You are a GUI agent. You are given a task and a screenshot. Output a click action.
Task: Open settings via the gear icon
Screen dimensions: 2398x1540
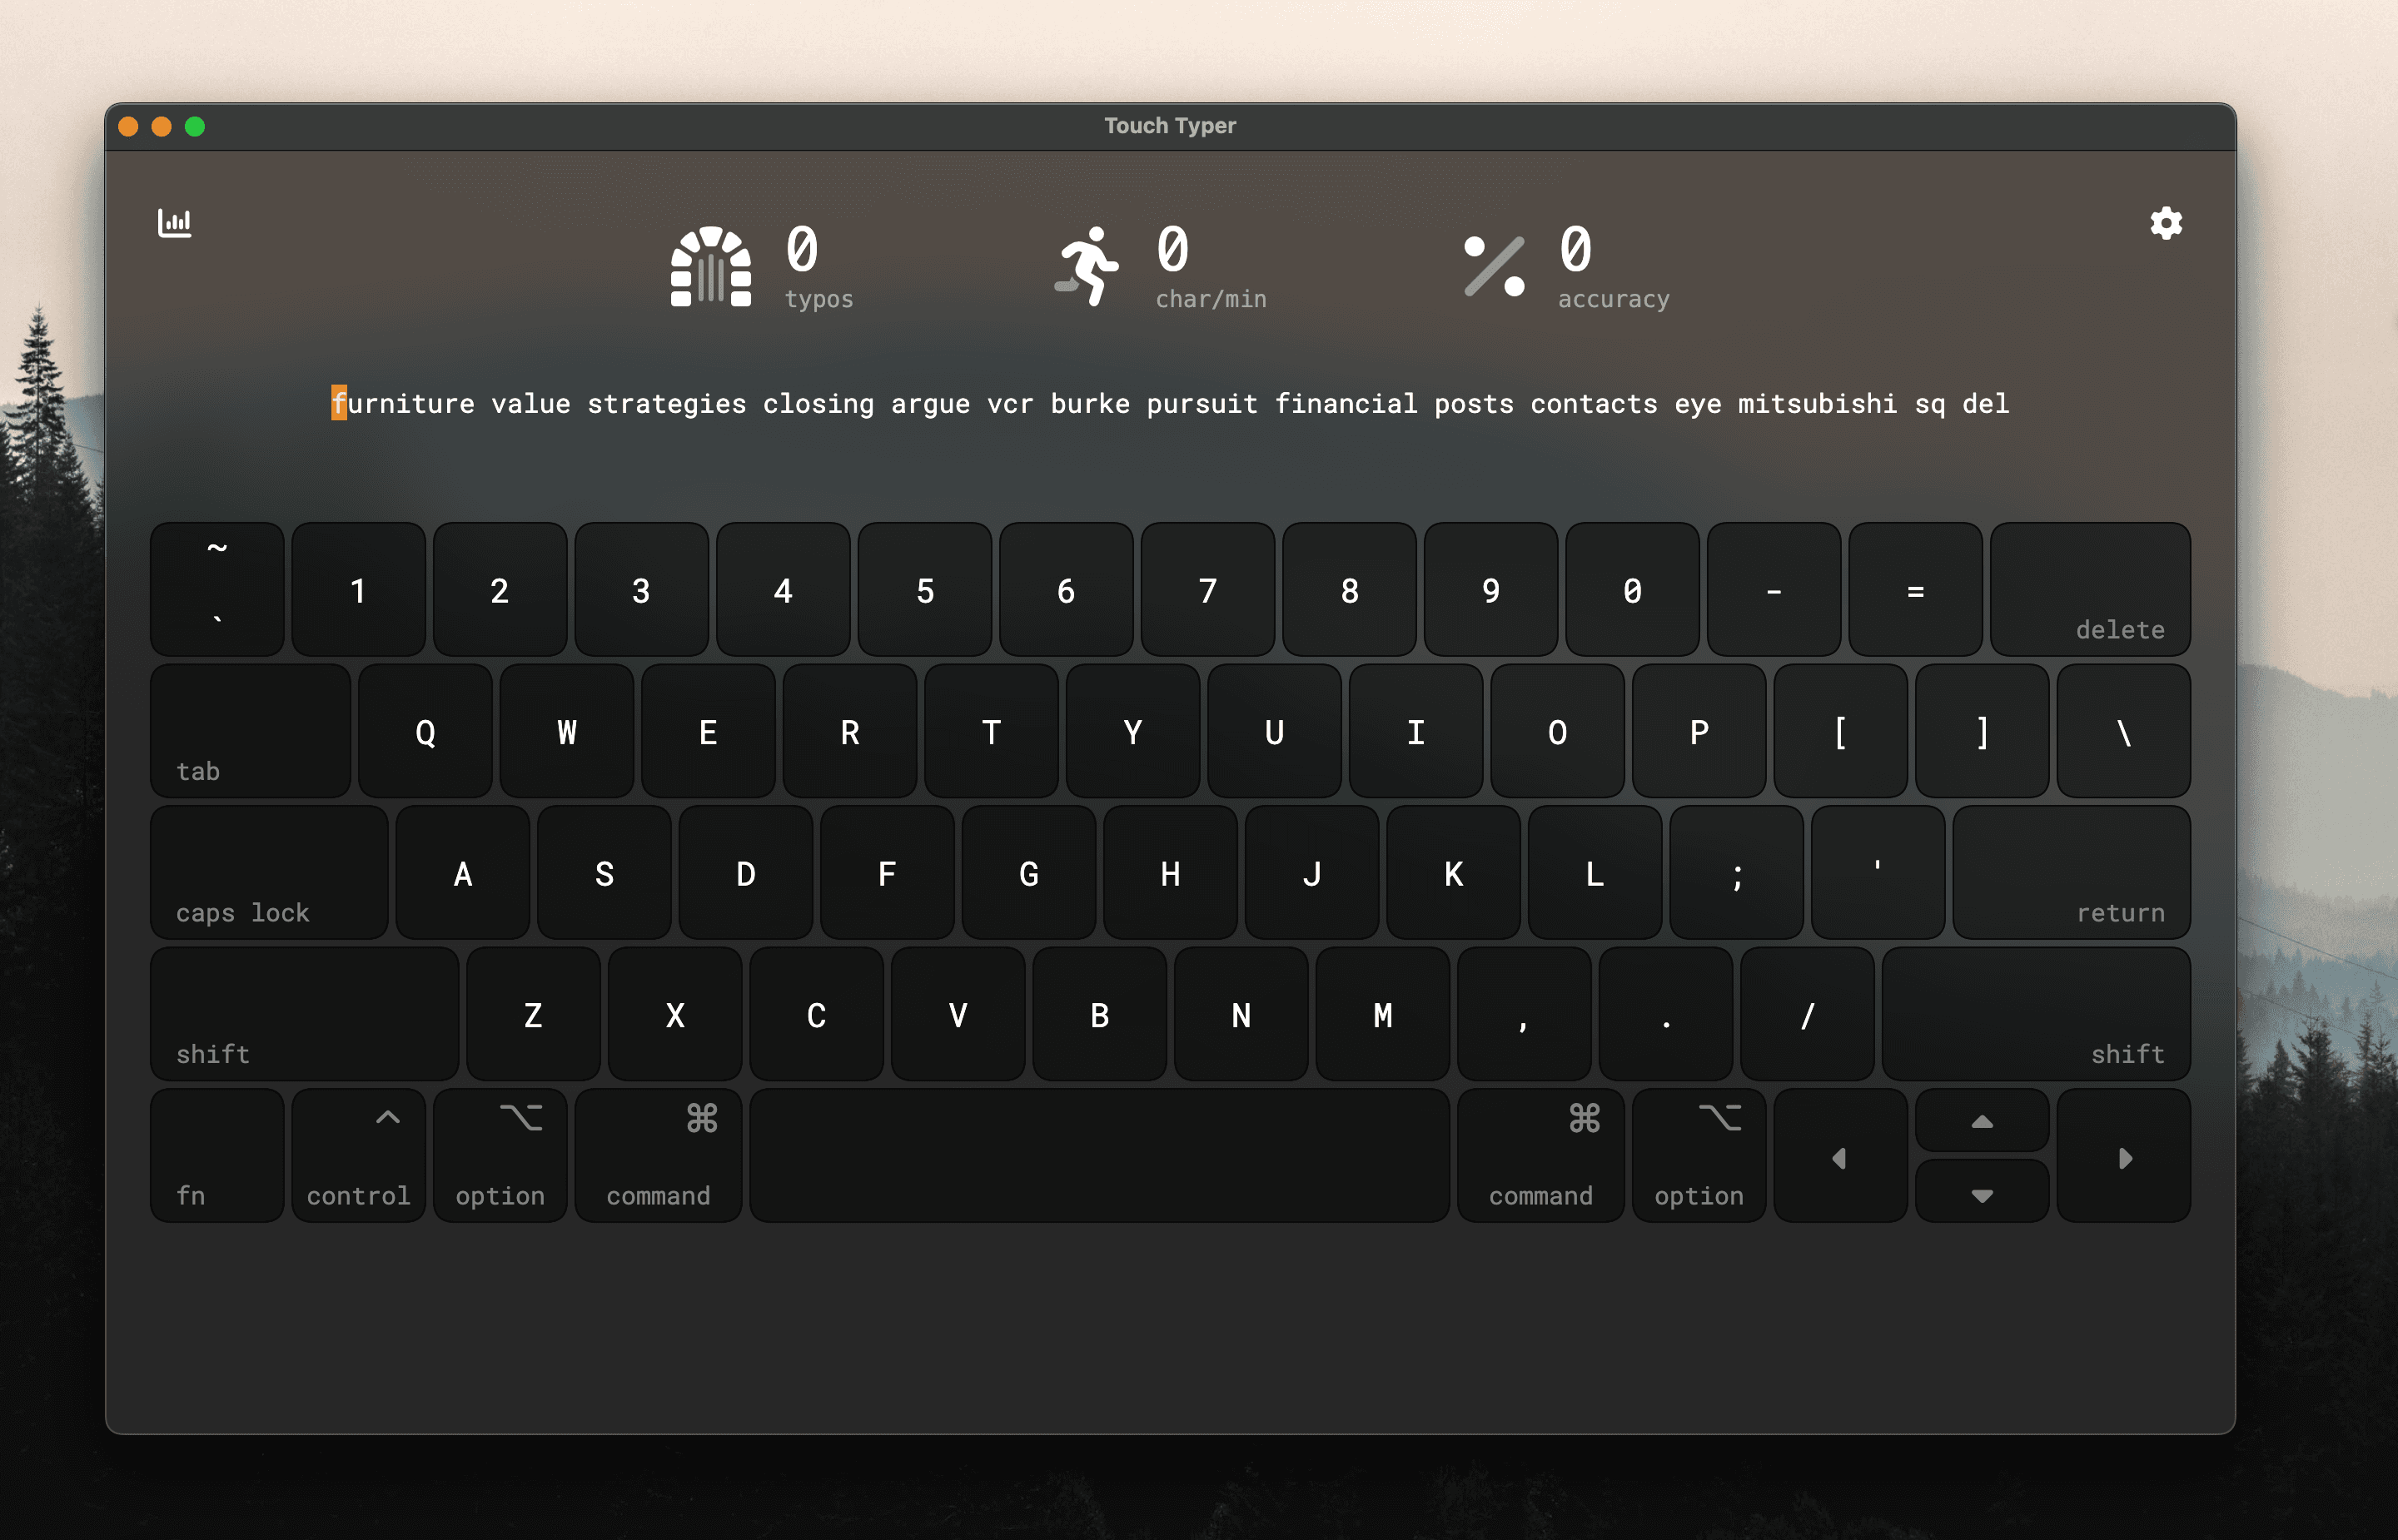[x=2166, y=223]
